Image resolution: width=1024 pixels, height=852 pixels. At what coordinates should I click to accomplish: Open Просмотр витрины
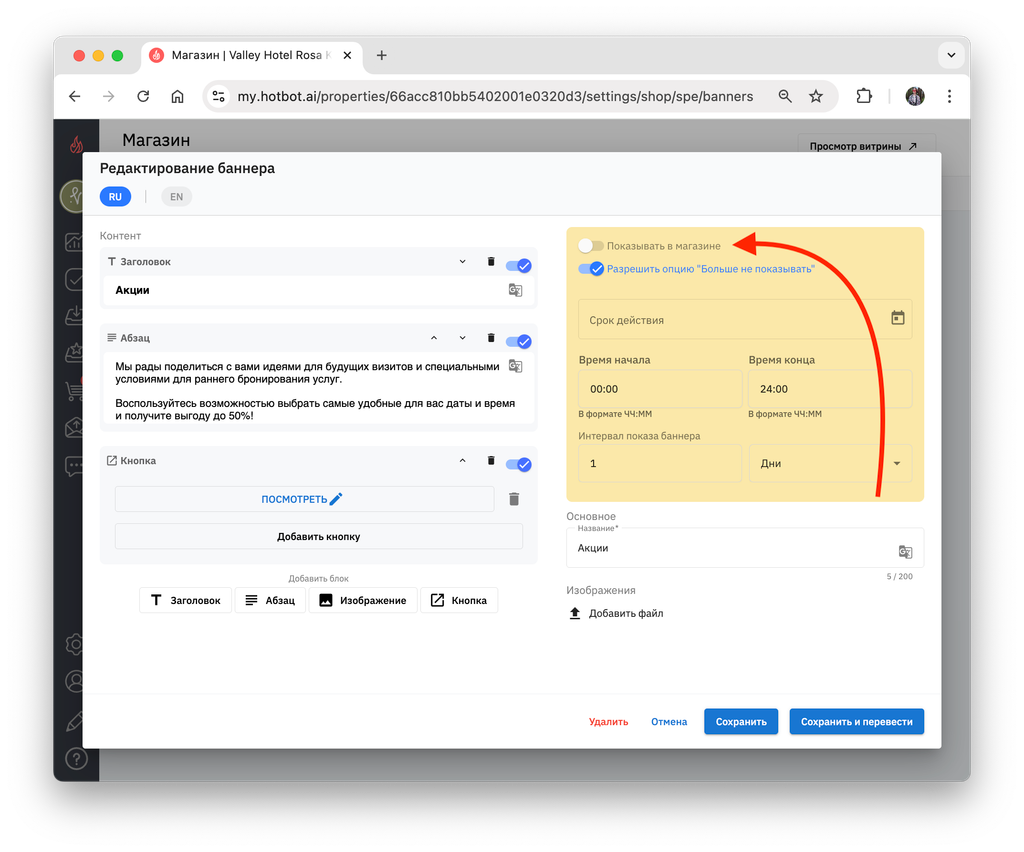pos(867,146)
